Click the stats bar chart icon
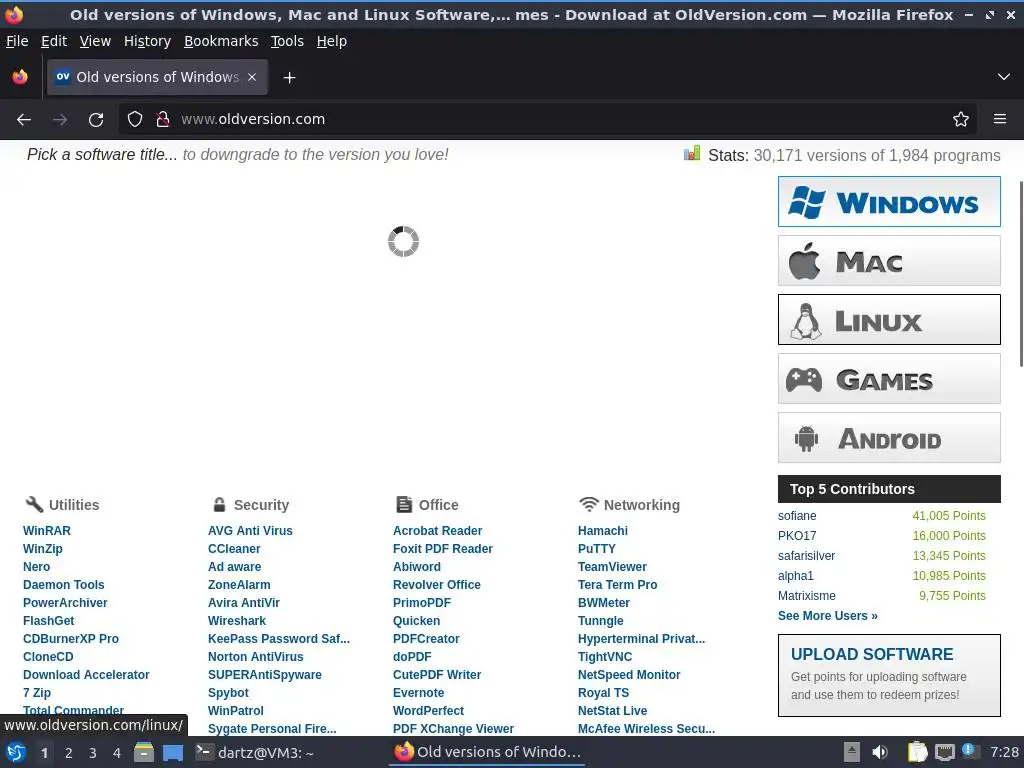Screen dimensions: 1024x768 692,153
